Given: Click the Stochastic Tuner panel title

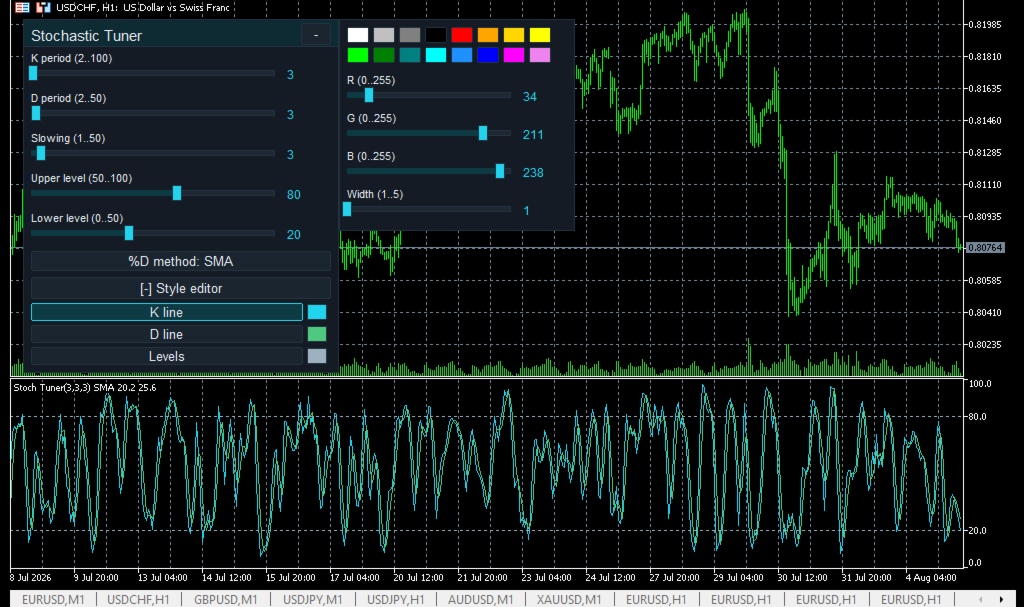Looking at the screenshot, I should 86,36.
